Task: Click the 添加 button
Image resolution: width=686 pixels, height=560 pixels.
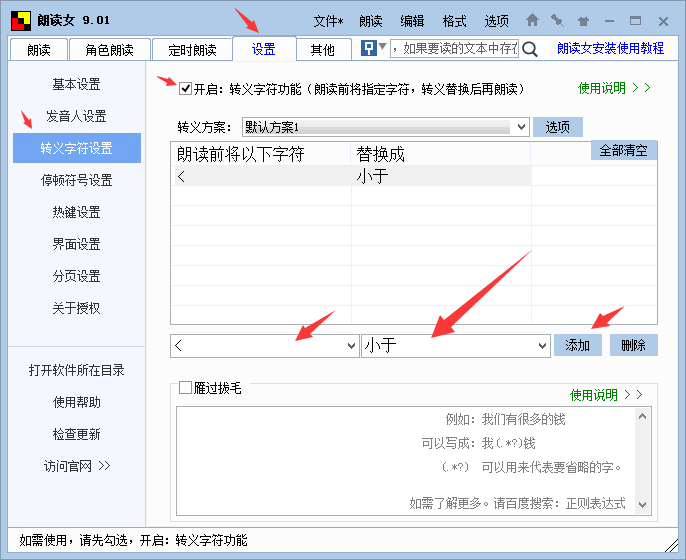Action: 578,345
